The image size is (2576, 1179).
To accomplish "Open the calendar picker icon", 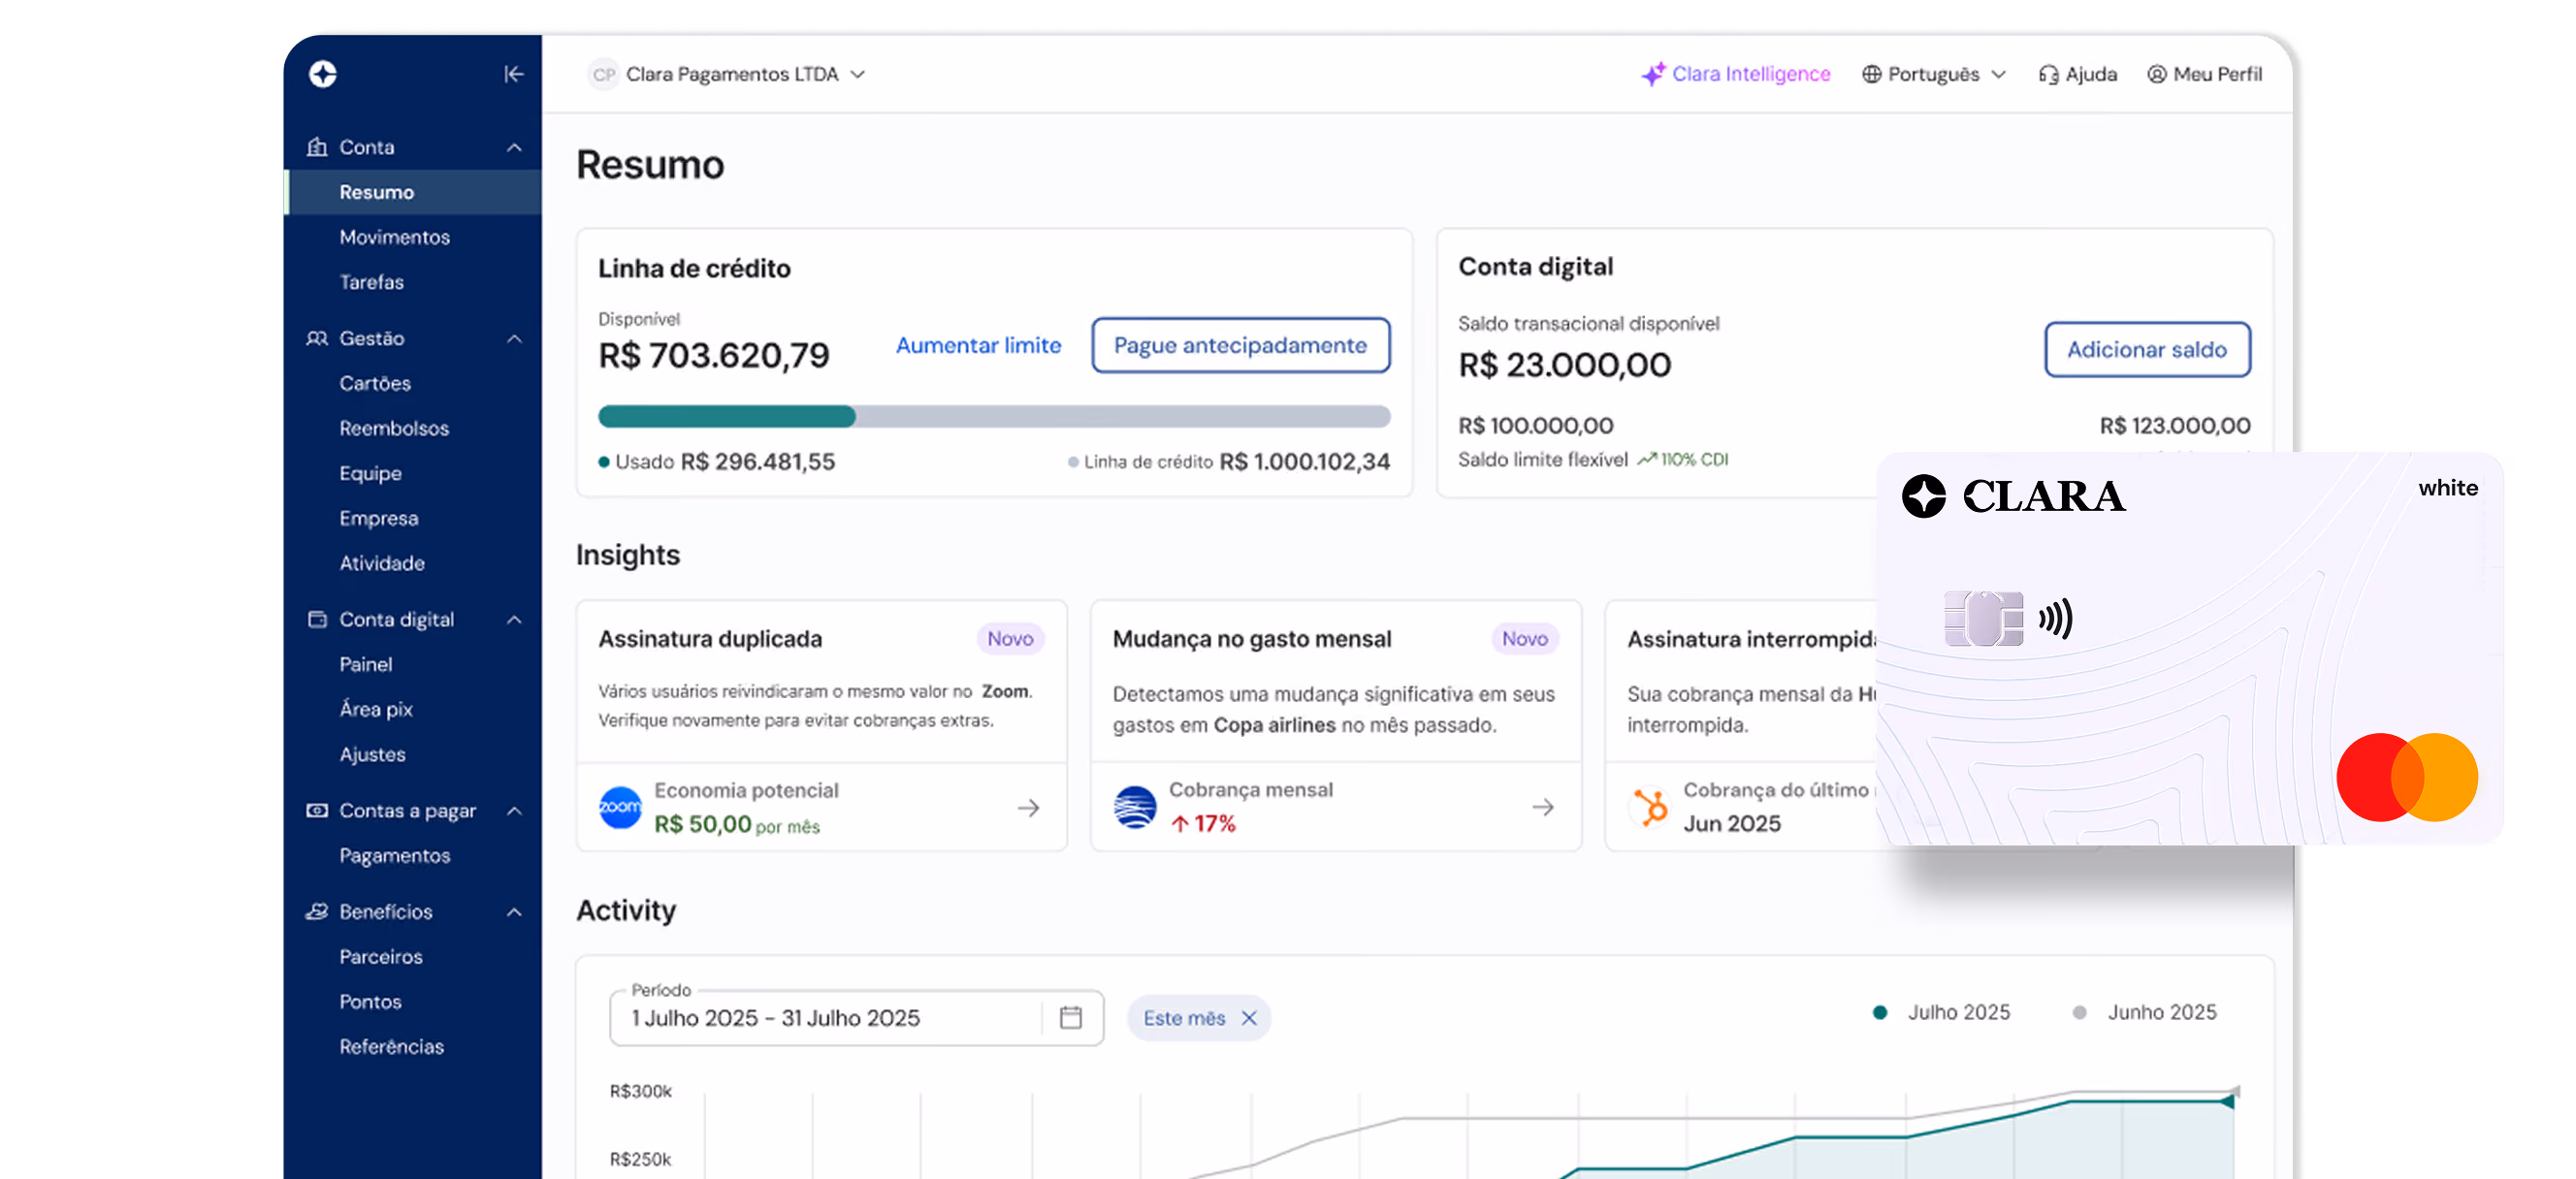I will pos(1070,1017).
